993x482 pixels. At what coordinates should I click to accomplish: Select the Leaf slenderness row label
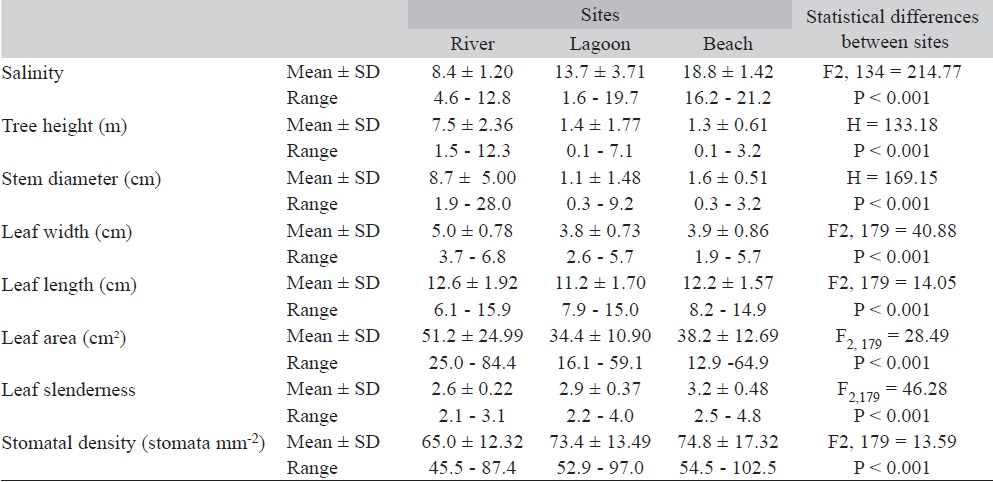59,390
